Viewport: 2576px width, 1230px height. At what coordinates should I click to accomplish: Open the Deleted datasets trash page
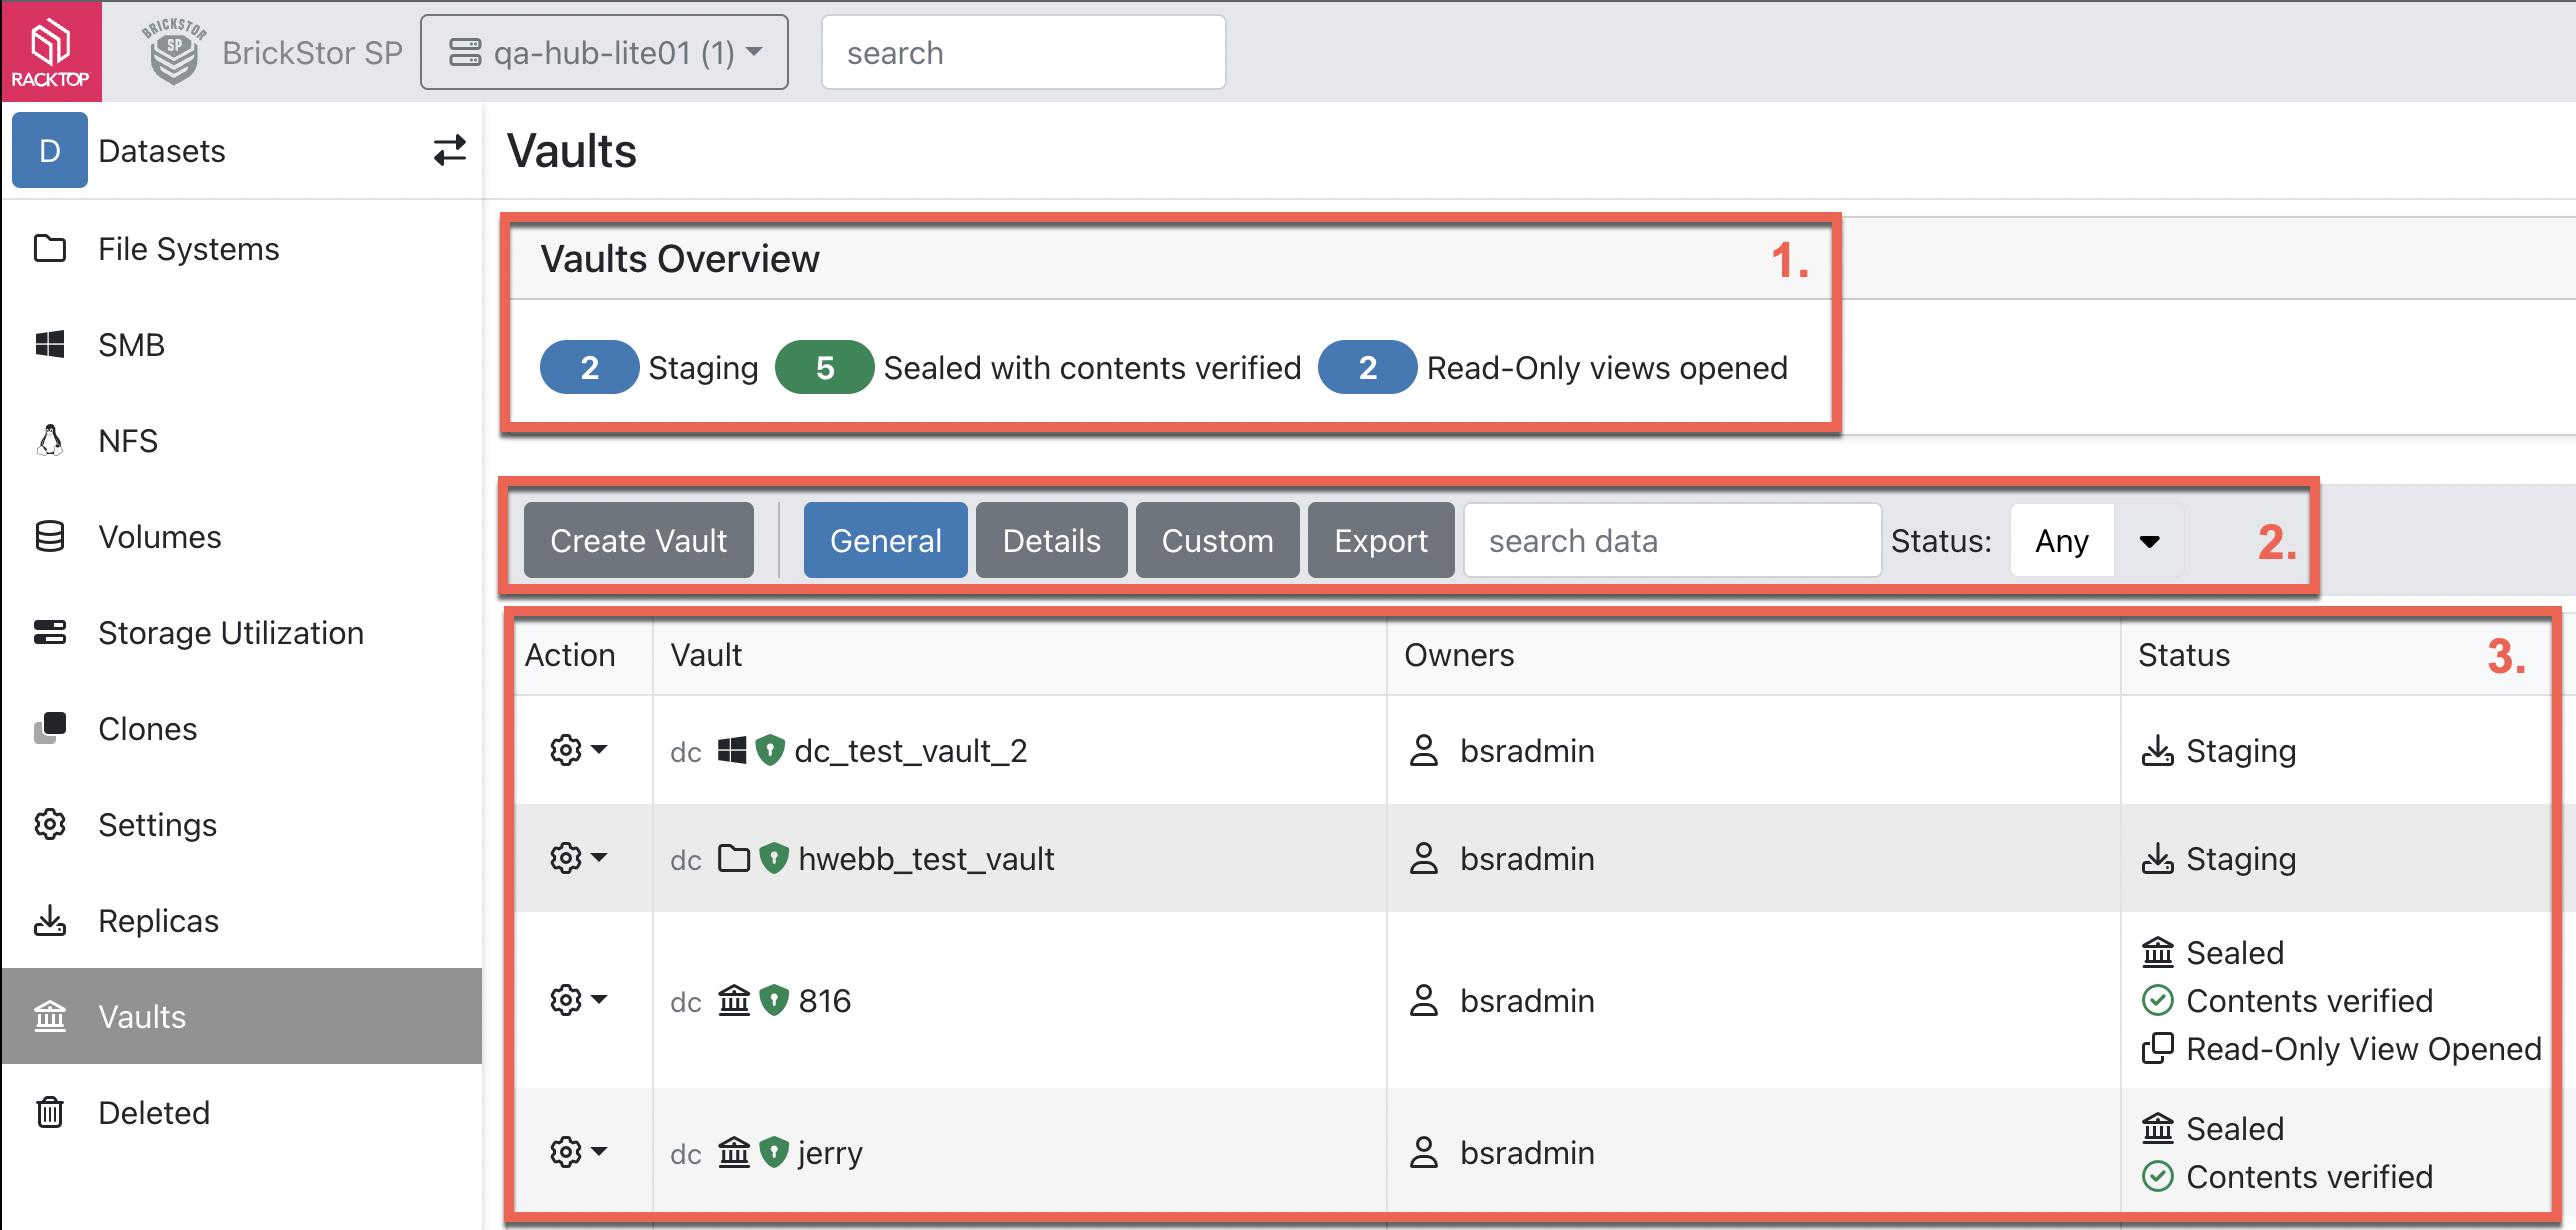point(153,1113)
